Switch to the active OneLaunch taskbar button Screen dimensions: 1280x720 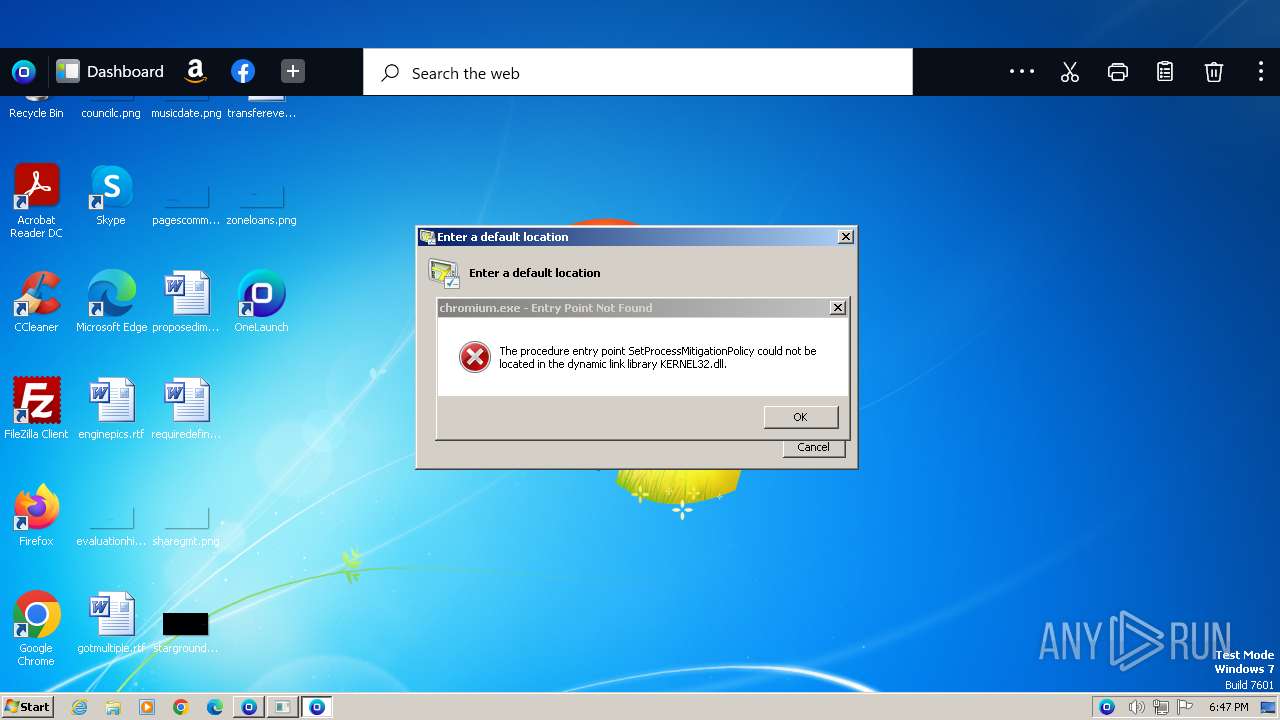coord(317,707)
